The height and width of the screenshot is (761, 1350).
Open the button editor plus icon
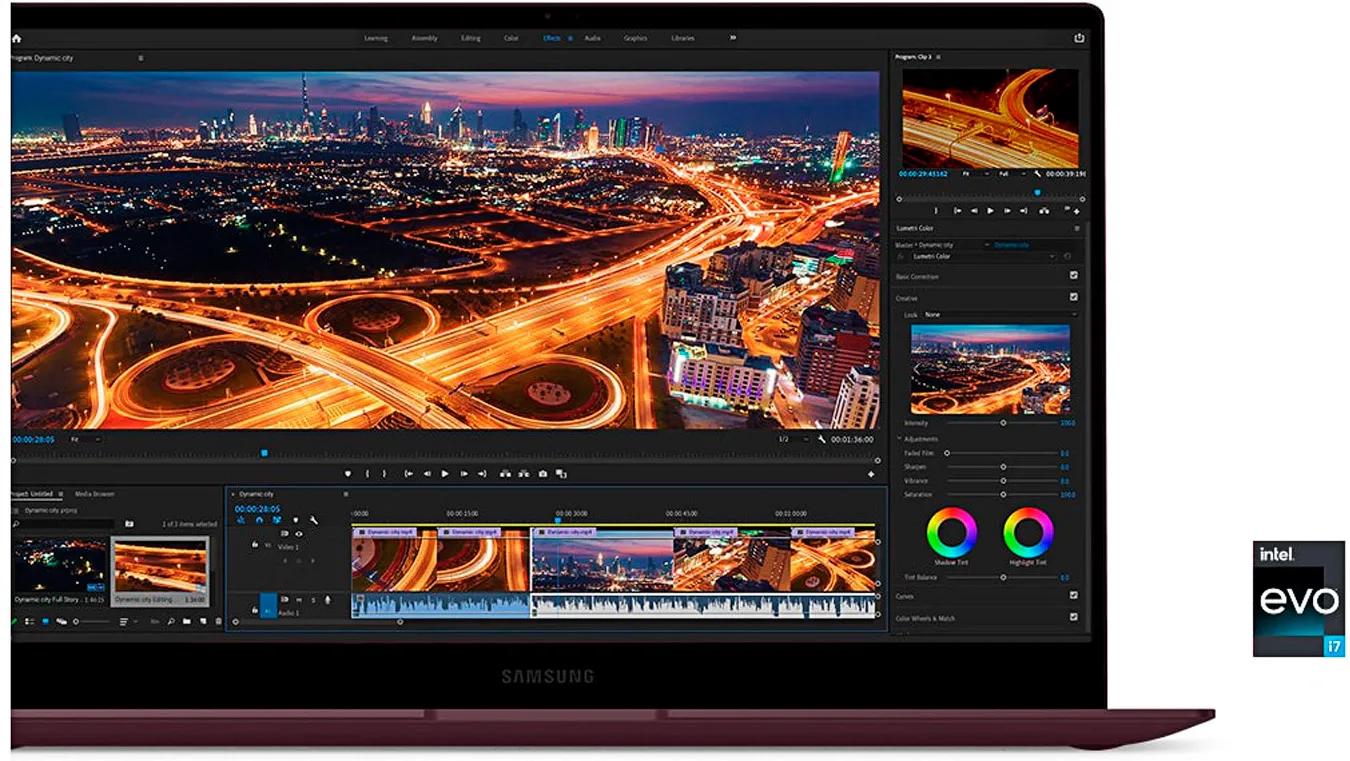871,474
